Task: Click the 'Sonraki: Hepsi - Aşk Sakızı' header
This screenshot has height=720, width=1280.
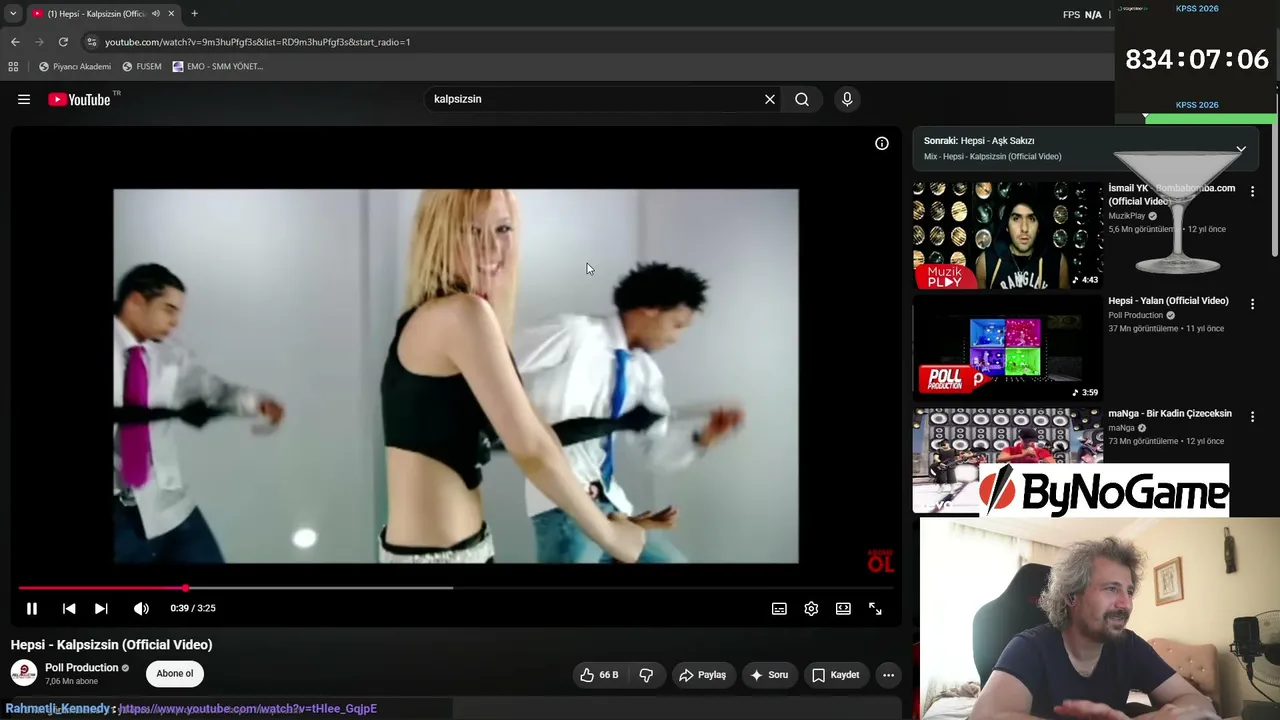Action: coord(979,141)
